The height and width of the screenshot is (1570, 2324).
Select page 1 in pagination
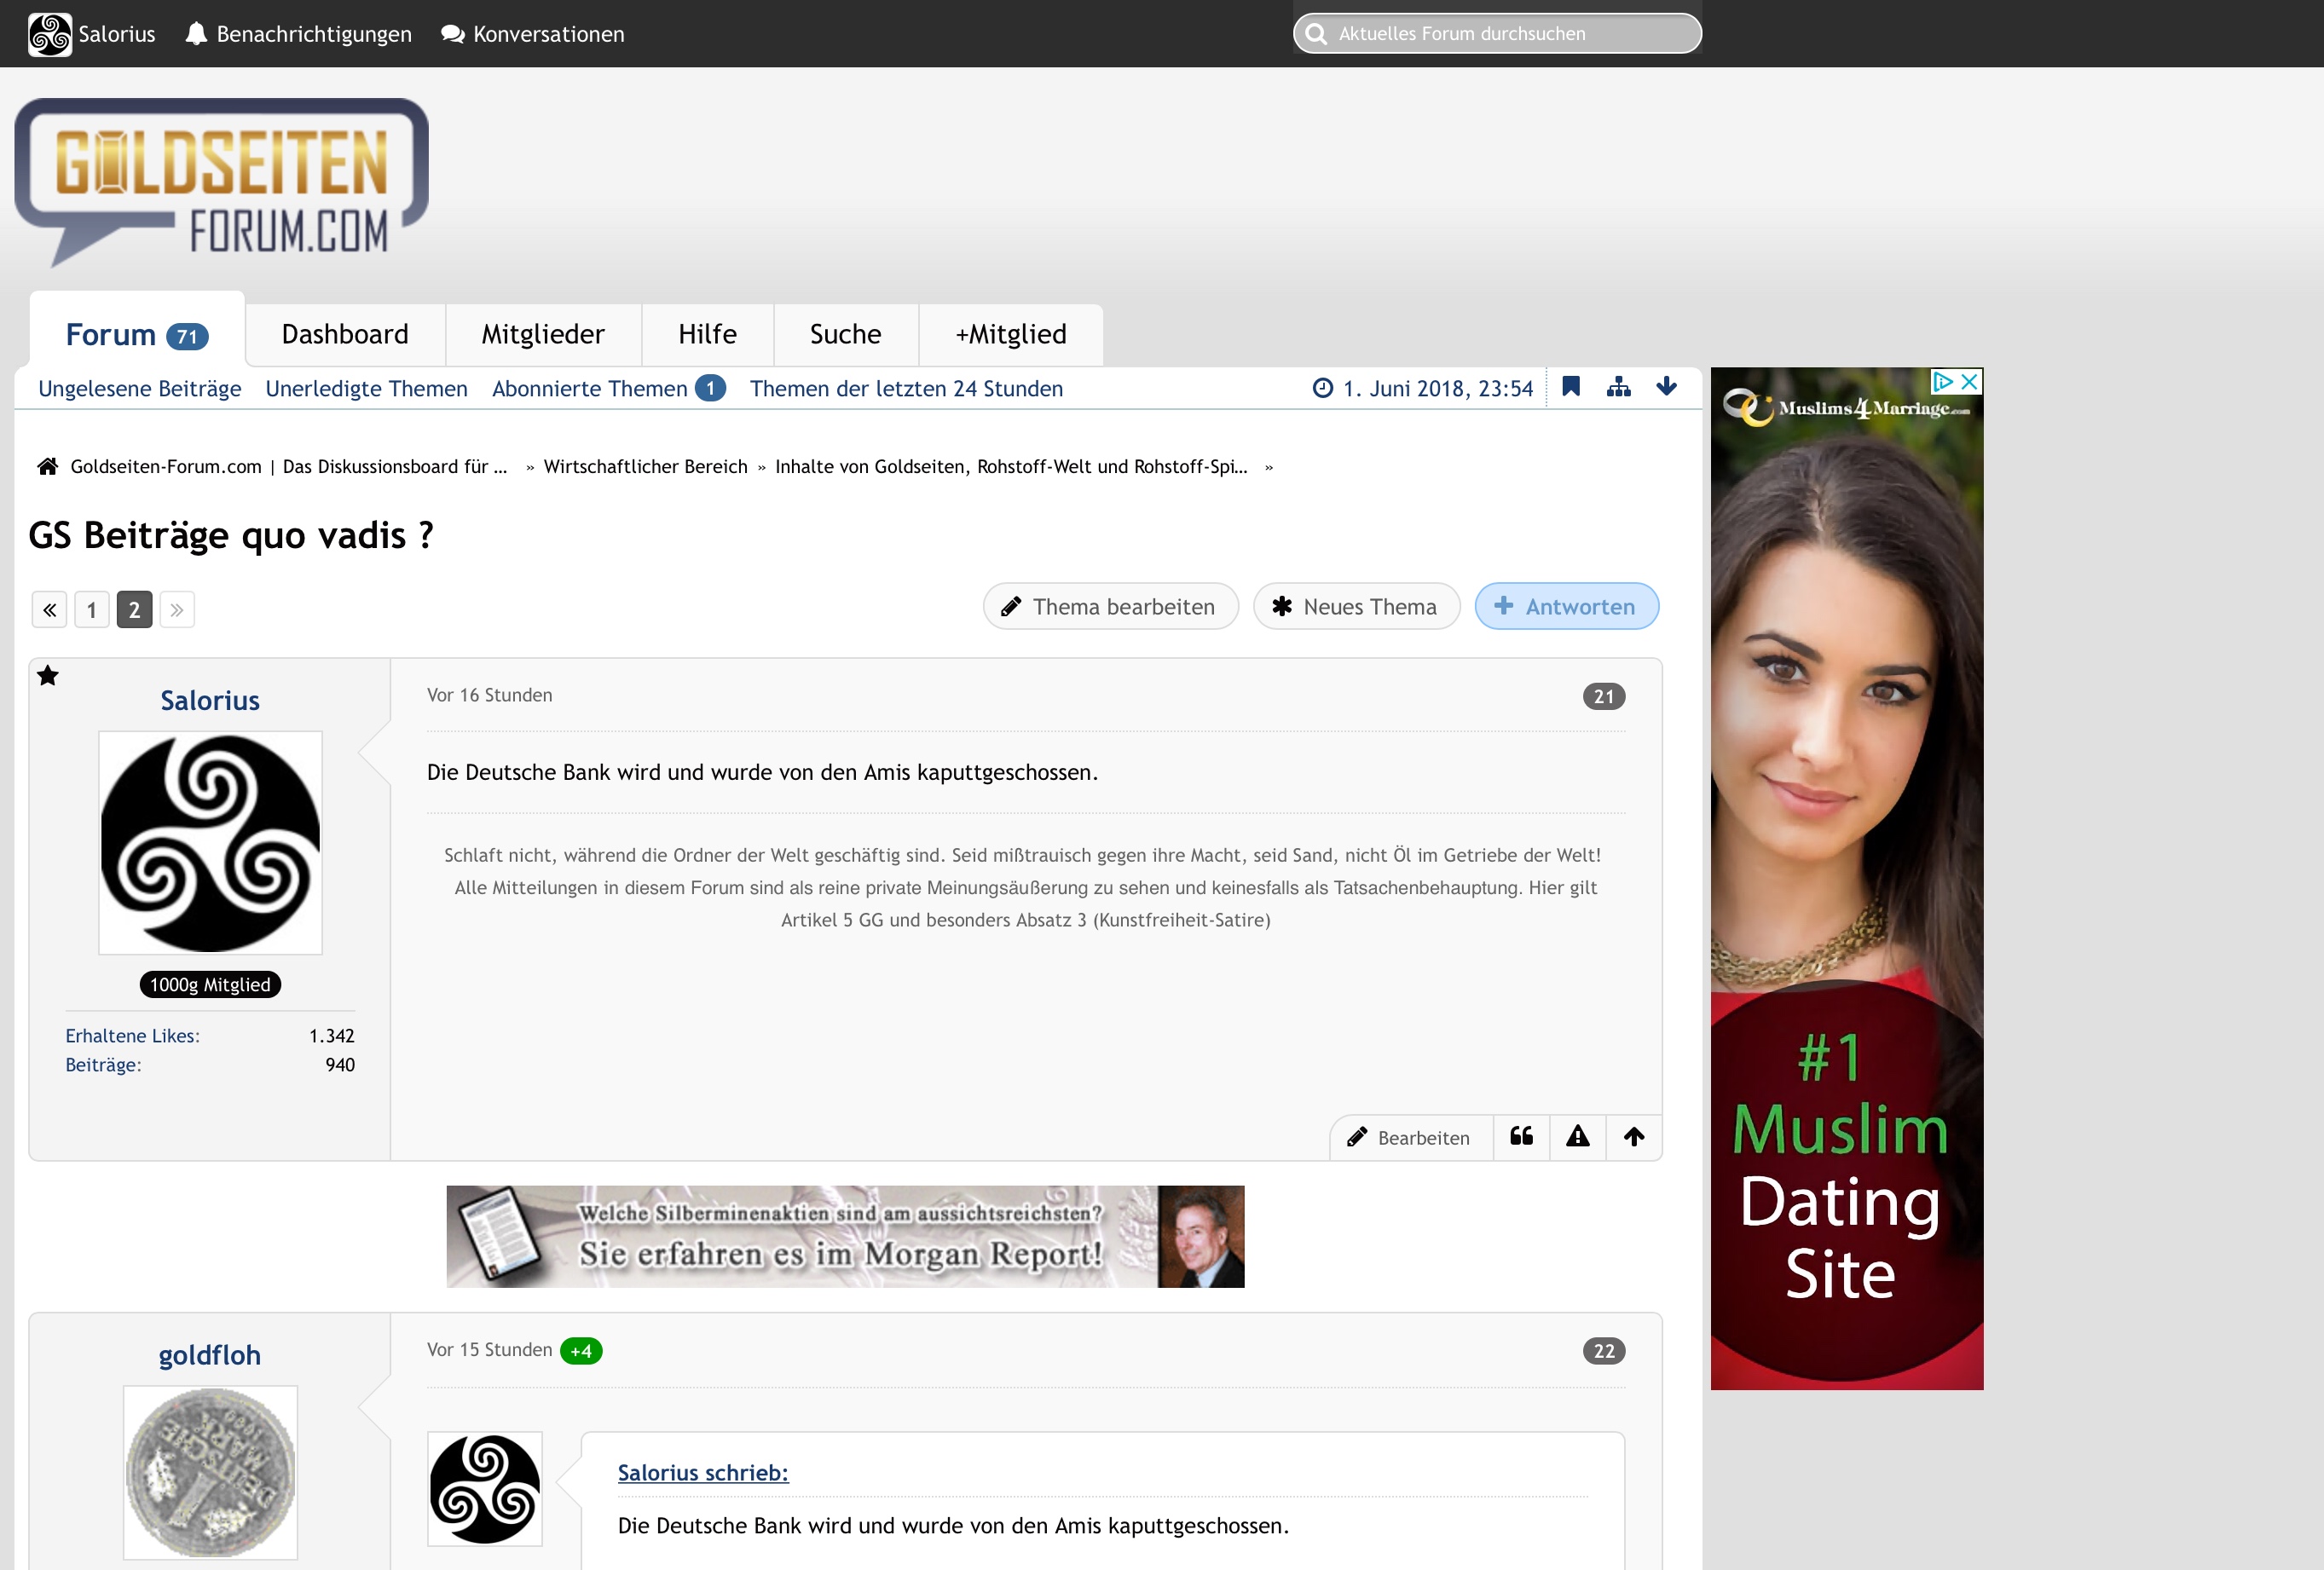click(92, 610)
